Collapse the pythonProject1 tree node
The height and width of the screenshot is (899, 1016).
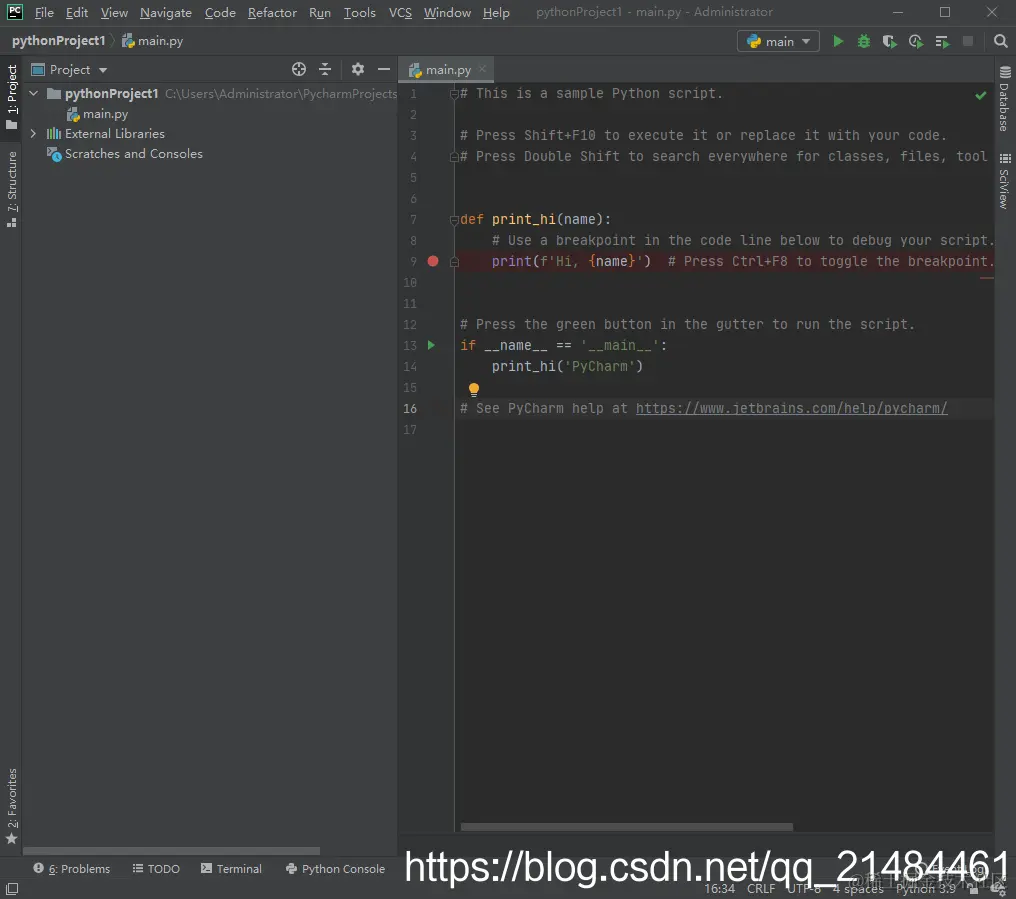point(34,93)
